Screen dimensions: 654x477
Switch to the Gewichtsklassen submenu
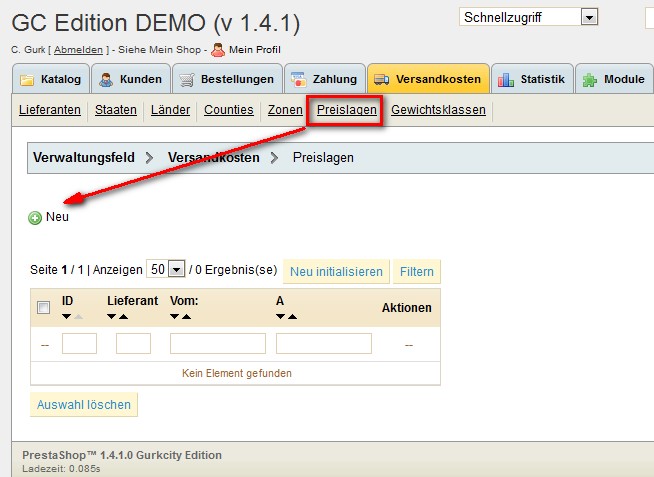[438, 110]
